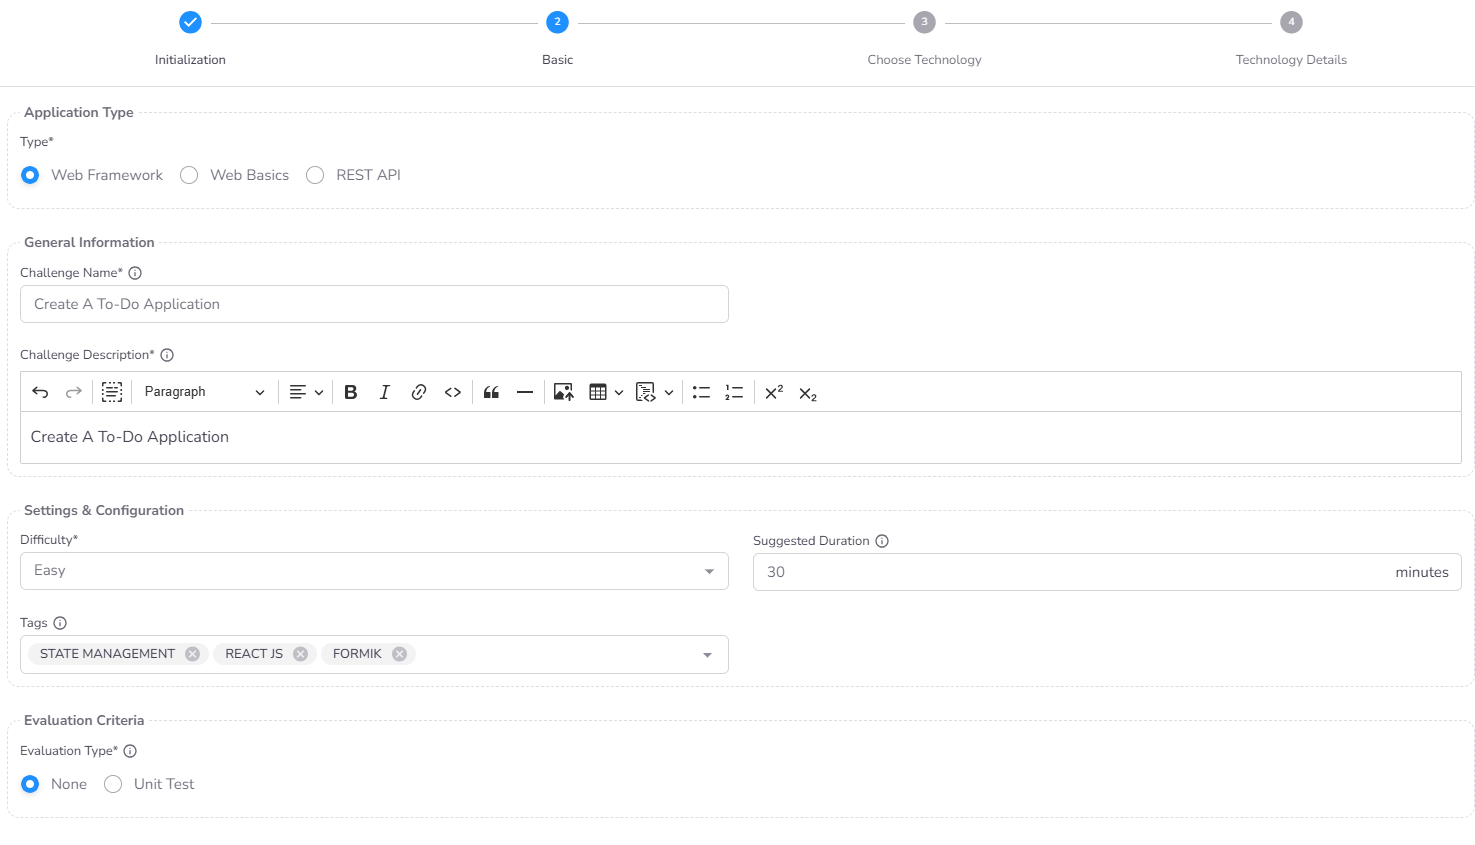Expand the Tags selection dropdown
Image resolution: width=1475 pixels, height=845 pixels.
point(710,654)
